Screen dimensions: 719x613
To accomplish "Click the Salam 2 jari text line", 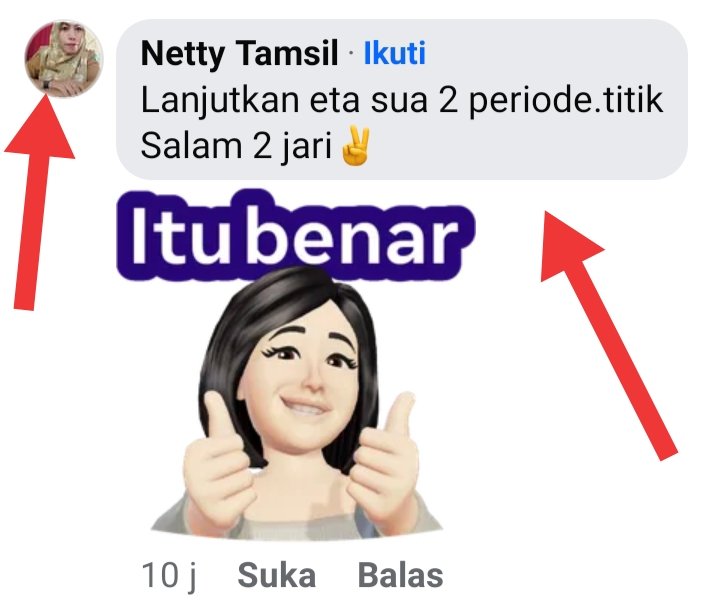I will (236, 147).
